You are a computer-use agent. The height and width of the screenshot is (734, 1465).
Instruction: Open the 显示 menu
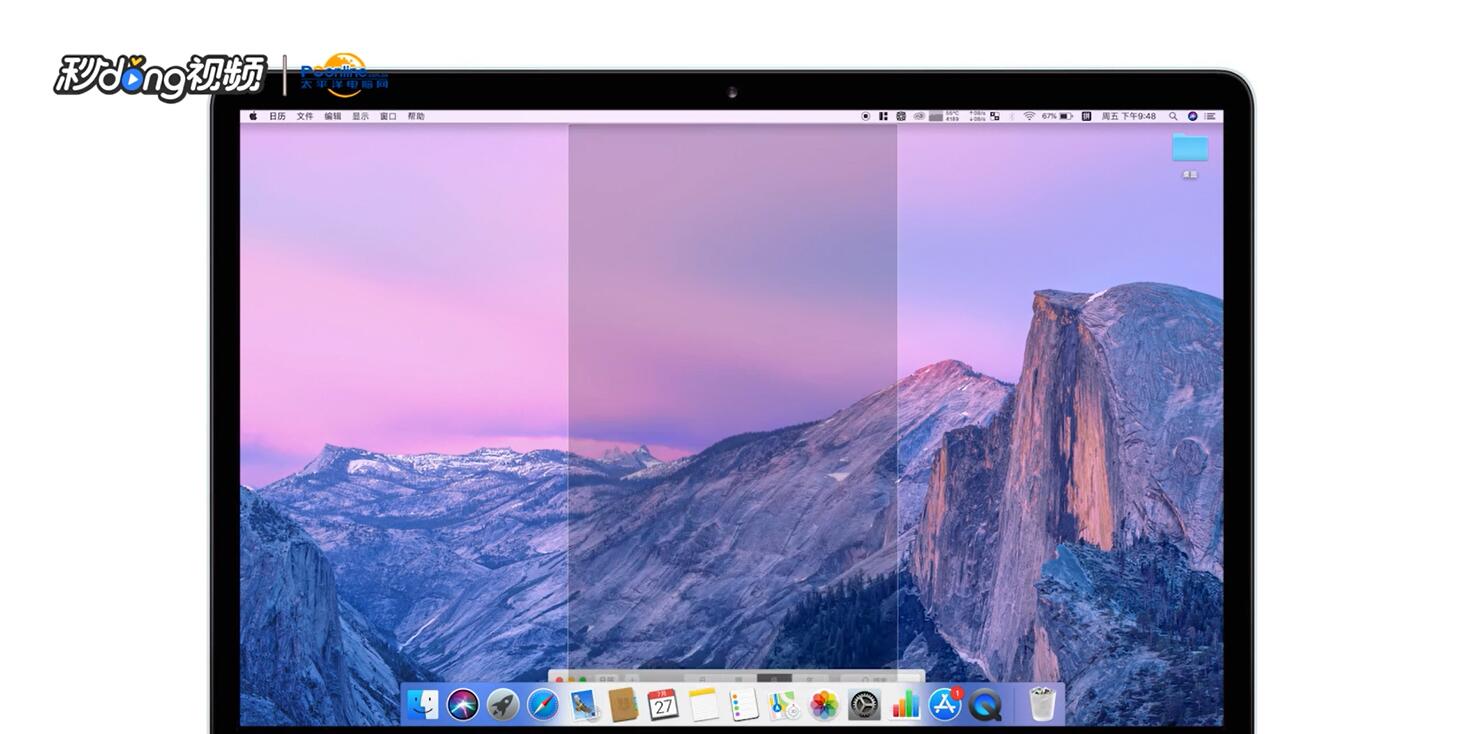point(360,116)
